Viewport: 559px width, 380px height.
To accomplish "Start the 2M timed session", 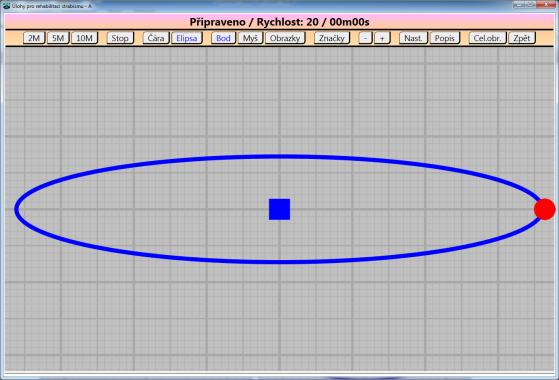I will (x=34, y=38).
